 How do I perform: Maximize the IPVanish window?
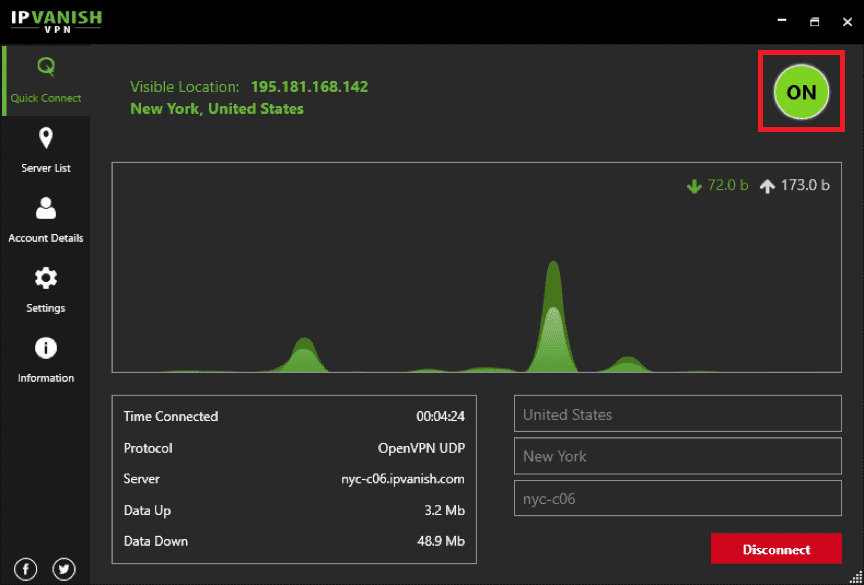(x=814, y=21)
